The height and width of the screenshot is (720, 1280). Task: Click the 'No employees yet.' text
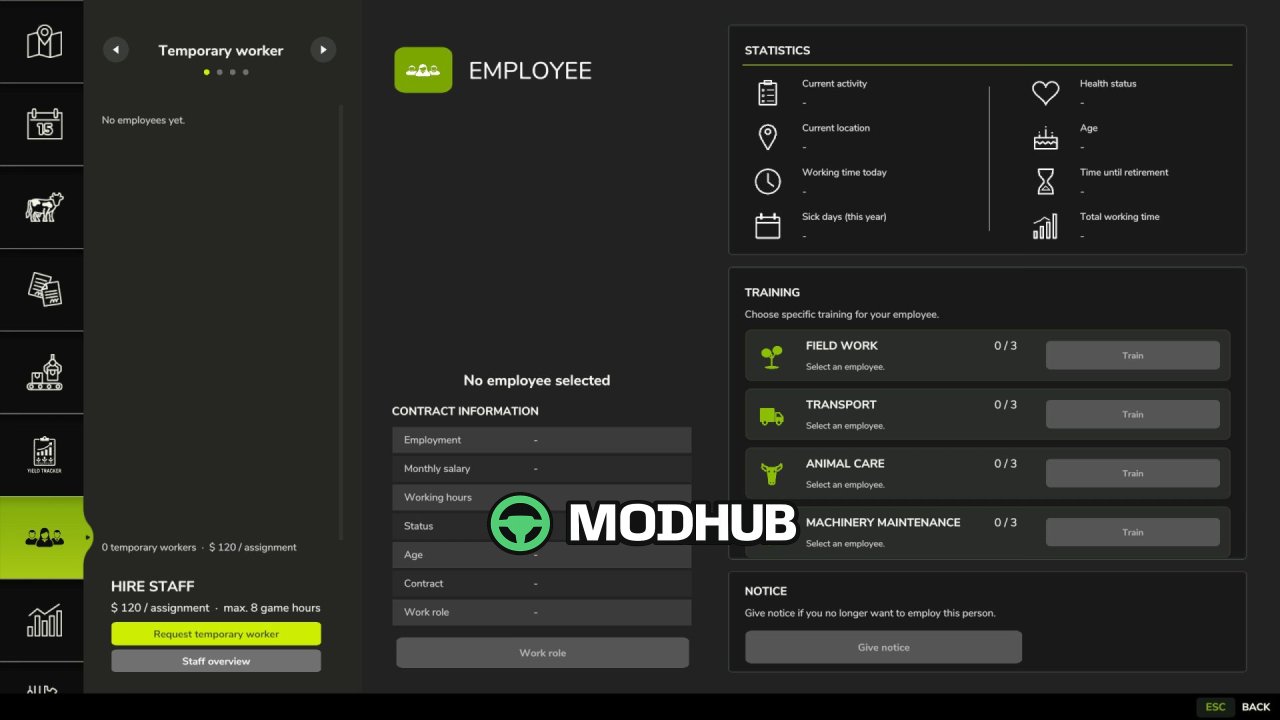click(x=143, y=120)
